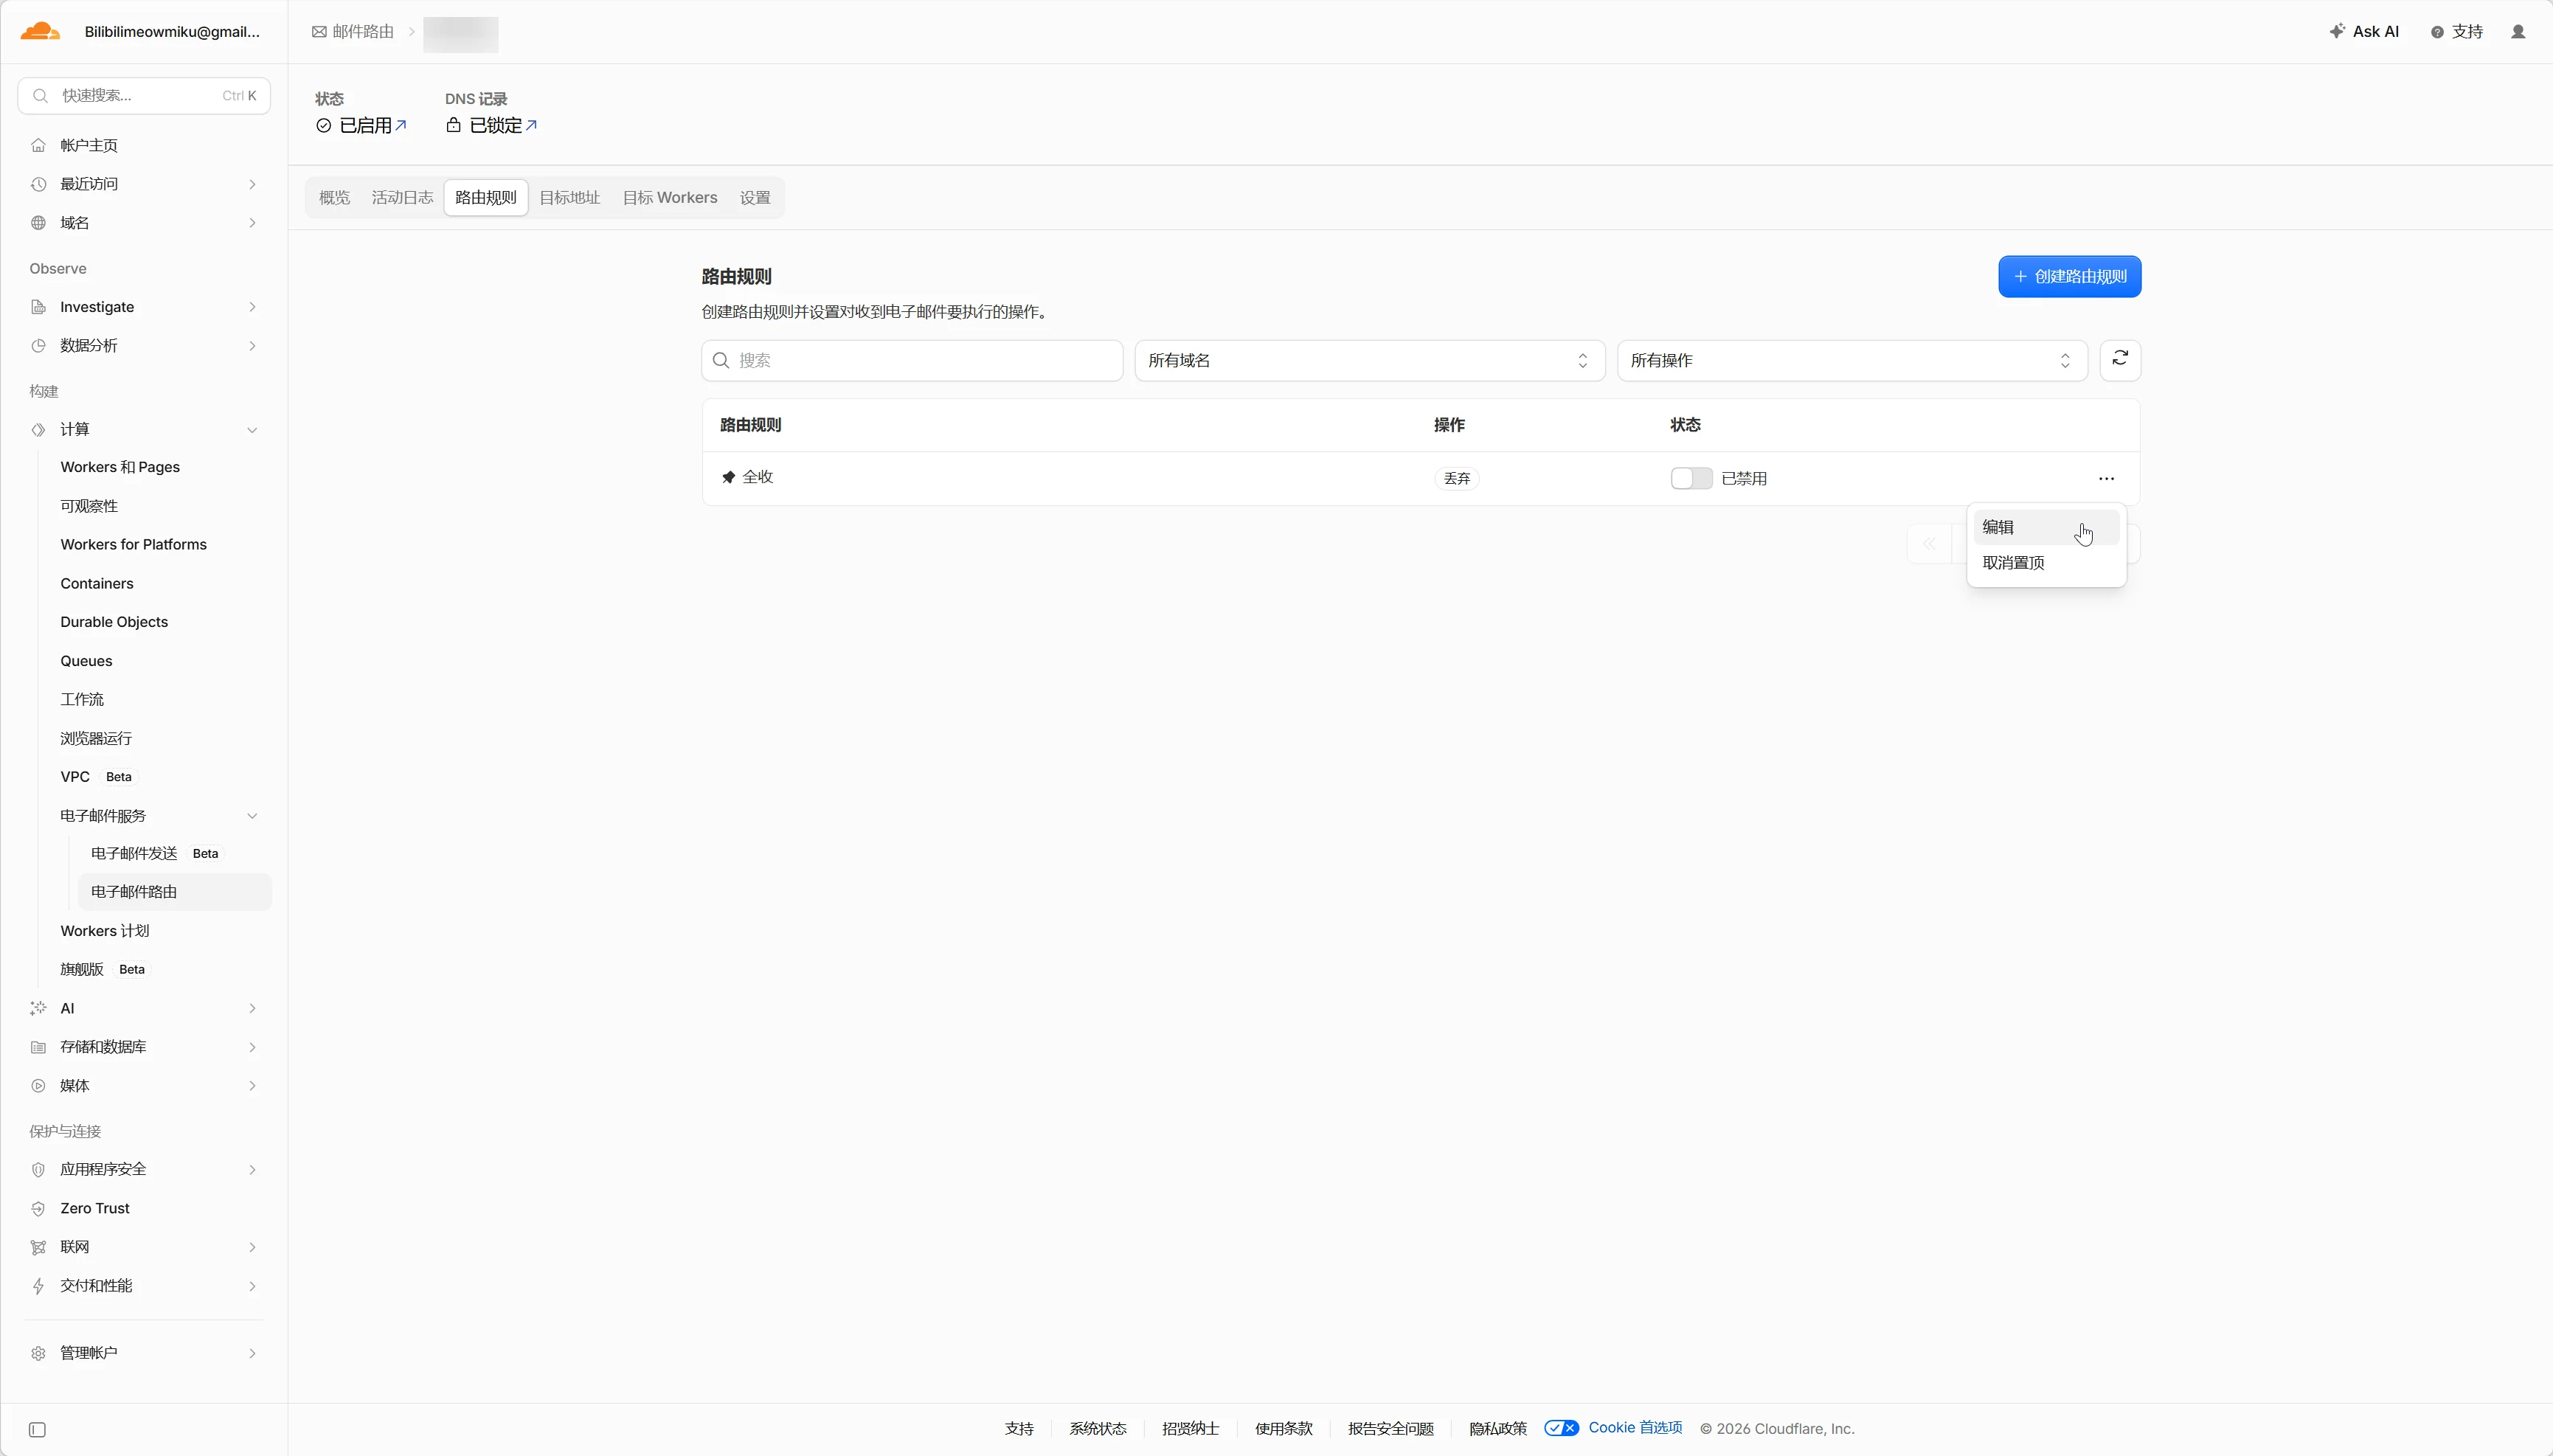Open the 目标地址 tab
The image size is (2553, 1456).
569,198
